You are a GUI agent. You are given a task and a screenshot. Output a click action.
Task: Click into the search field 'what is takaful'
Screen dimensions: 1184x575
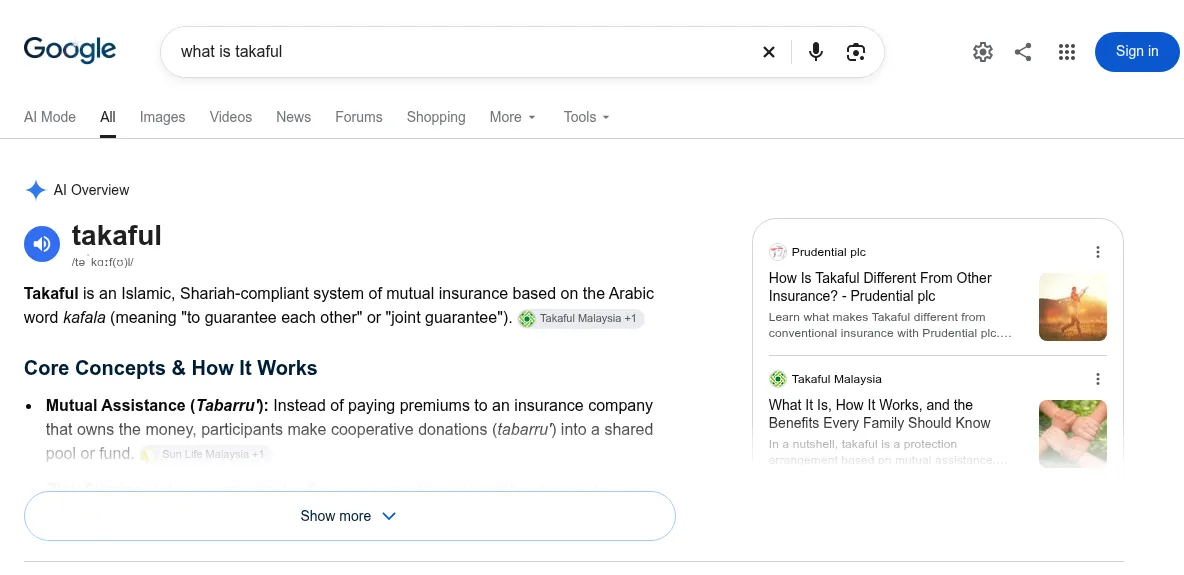(461, 52)
